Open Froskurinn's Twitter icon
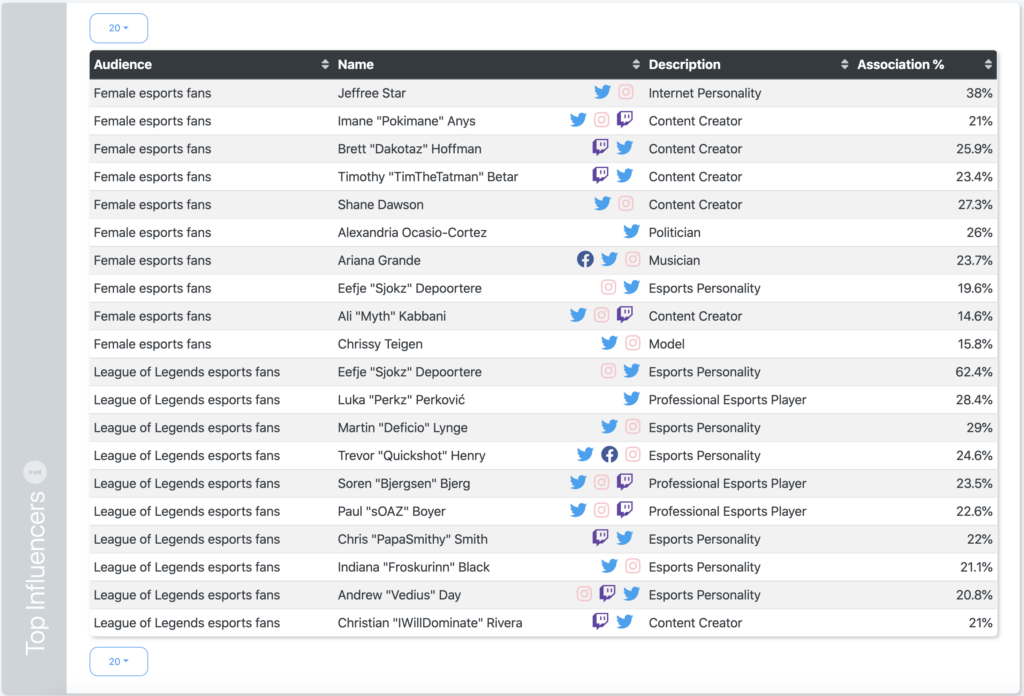 click(609, 566)
